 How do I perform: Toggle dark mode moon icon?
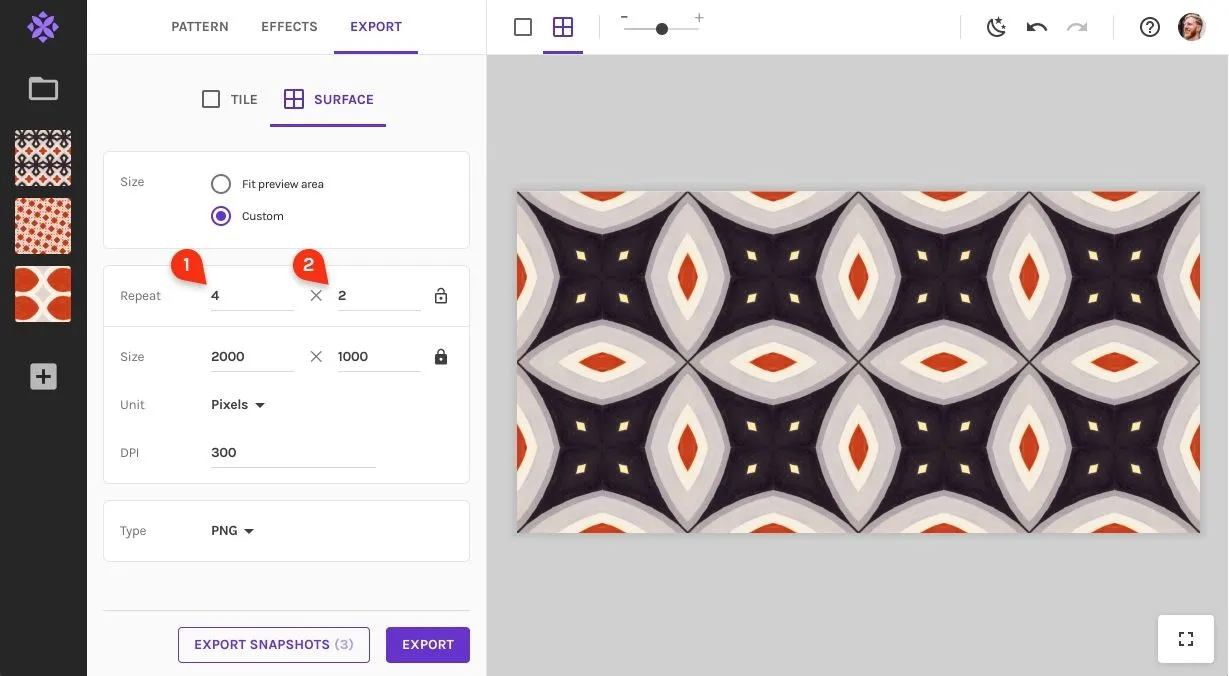(x=996, y=27)
